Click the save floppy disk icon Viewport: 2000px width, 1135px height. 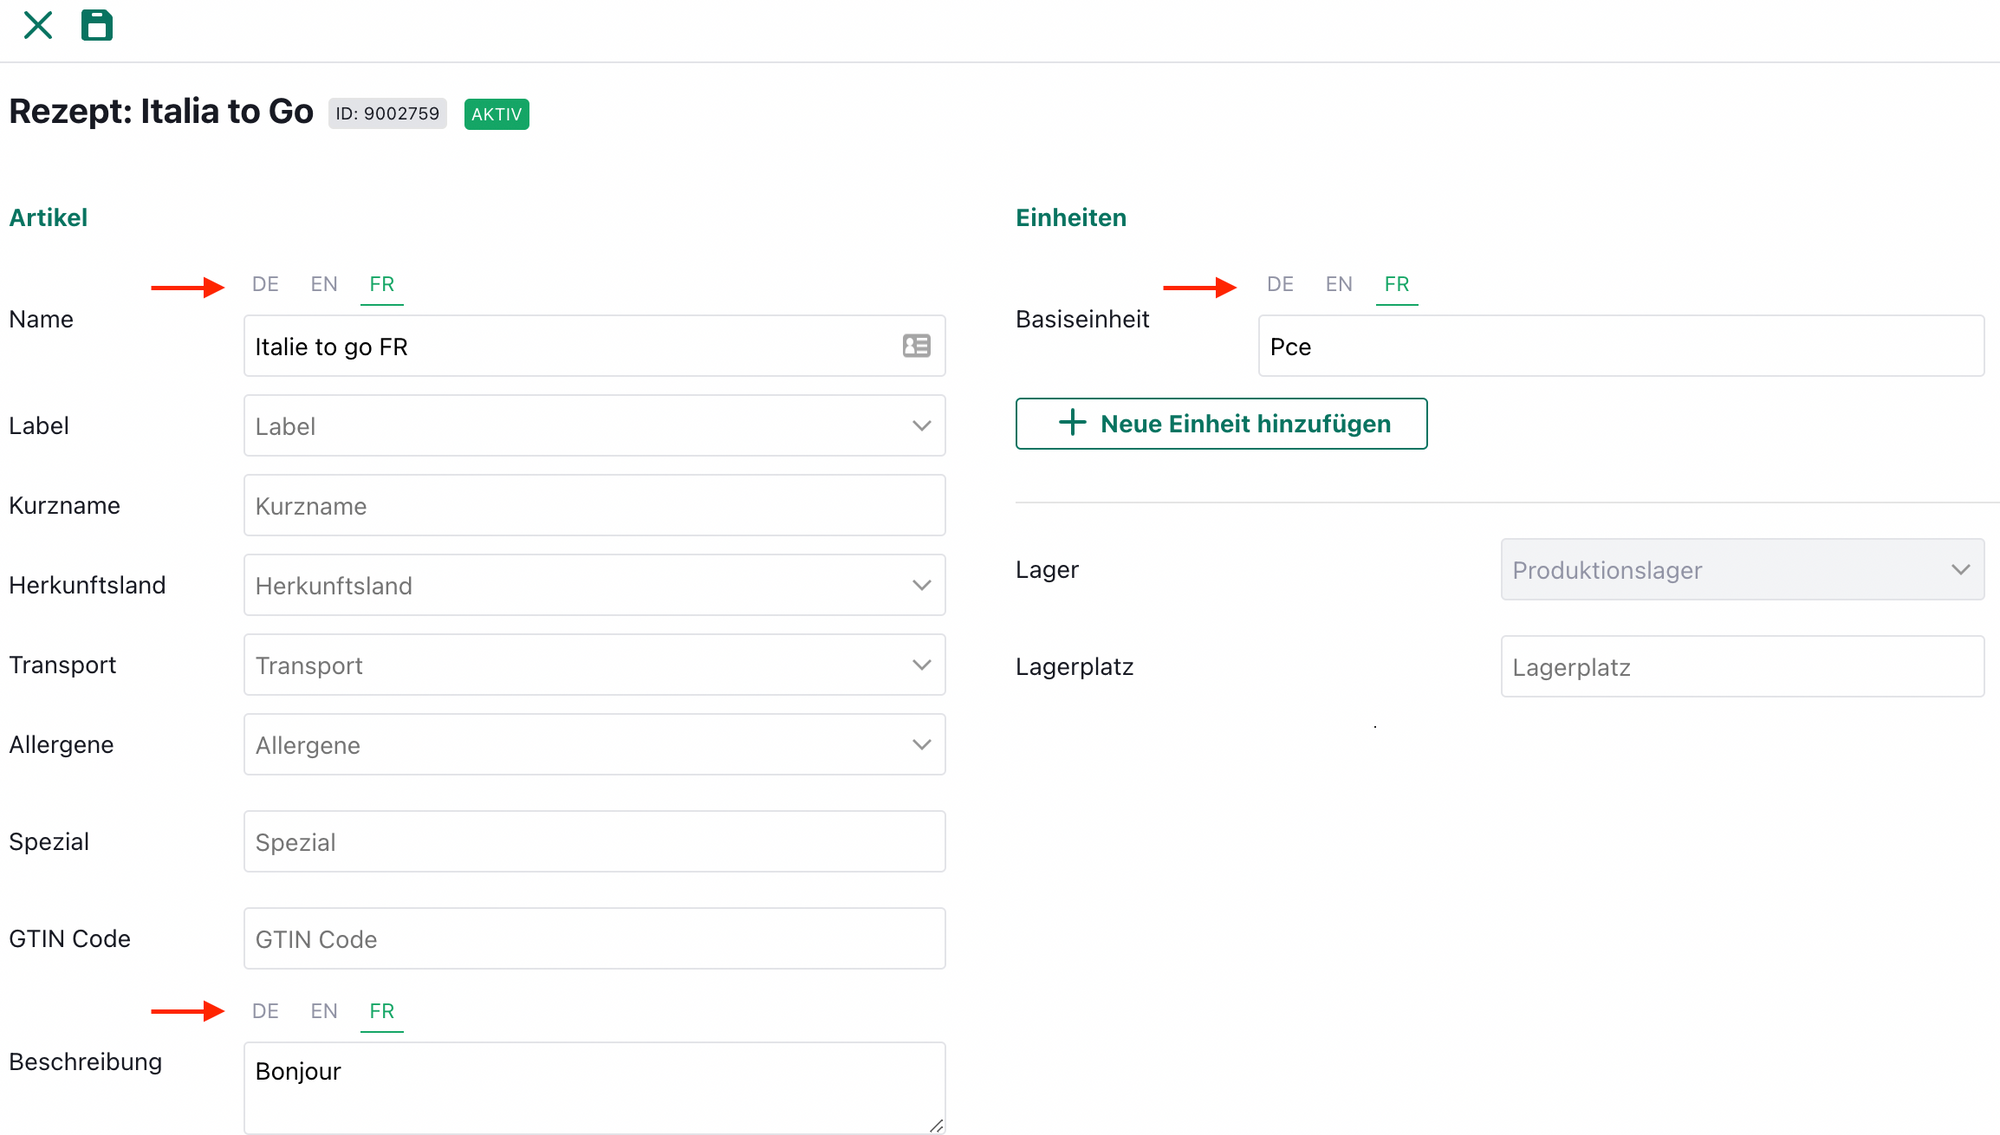point(96,25)
